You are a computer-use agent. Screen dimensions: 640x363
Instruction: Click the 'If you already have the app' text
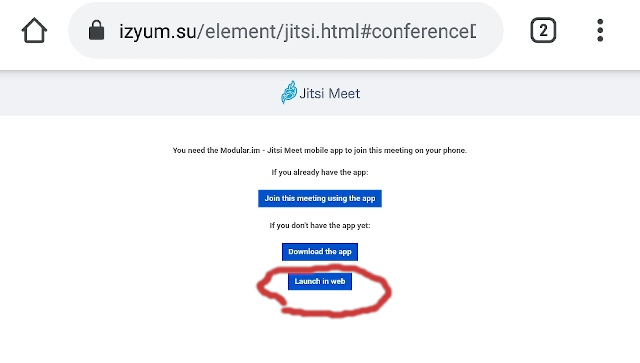click(320, 172)
